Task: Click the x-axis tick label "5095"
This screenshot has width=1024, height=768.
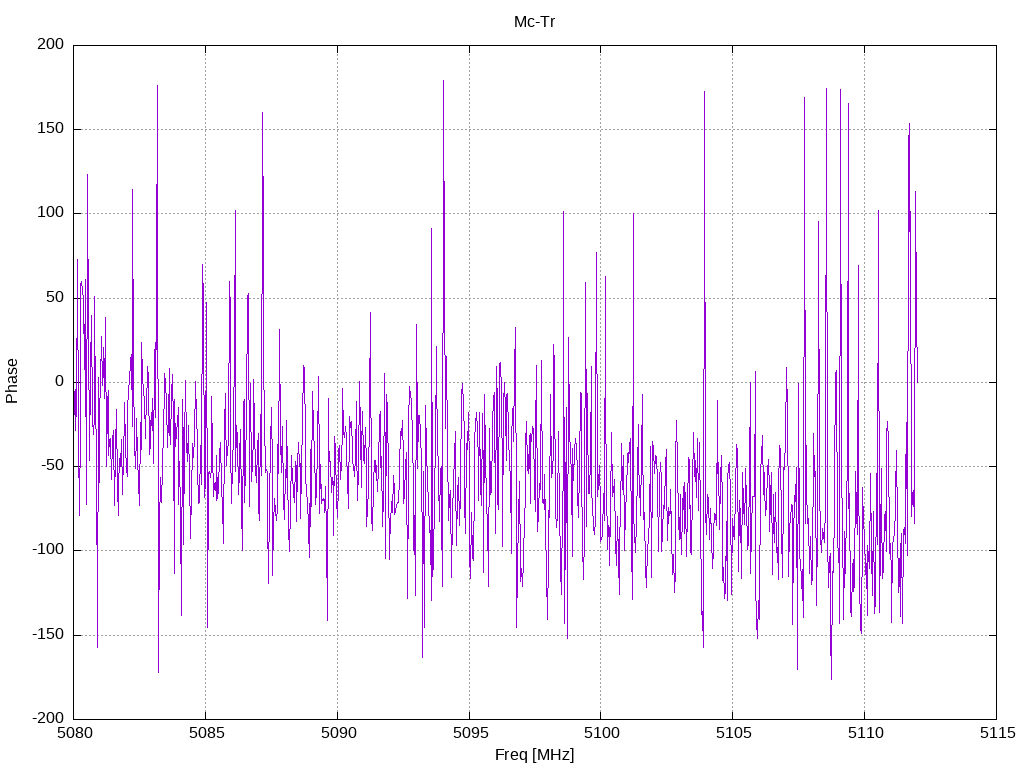Action: tap(470, 733)
